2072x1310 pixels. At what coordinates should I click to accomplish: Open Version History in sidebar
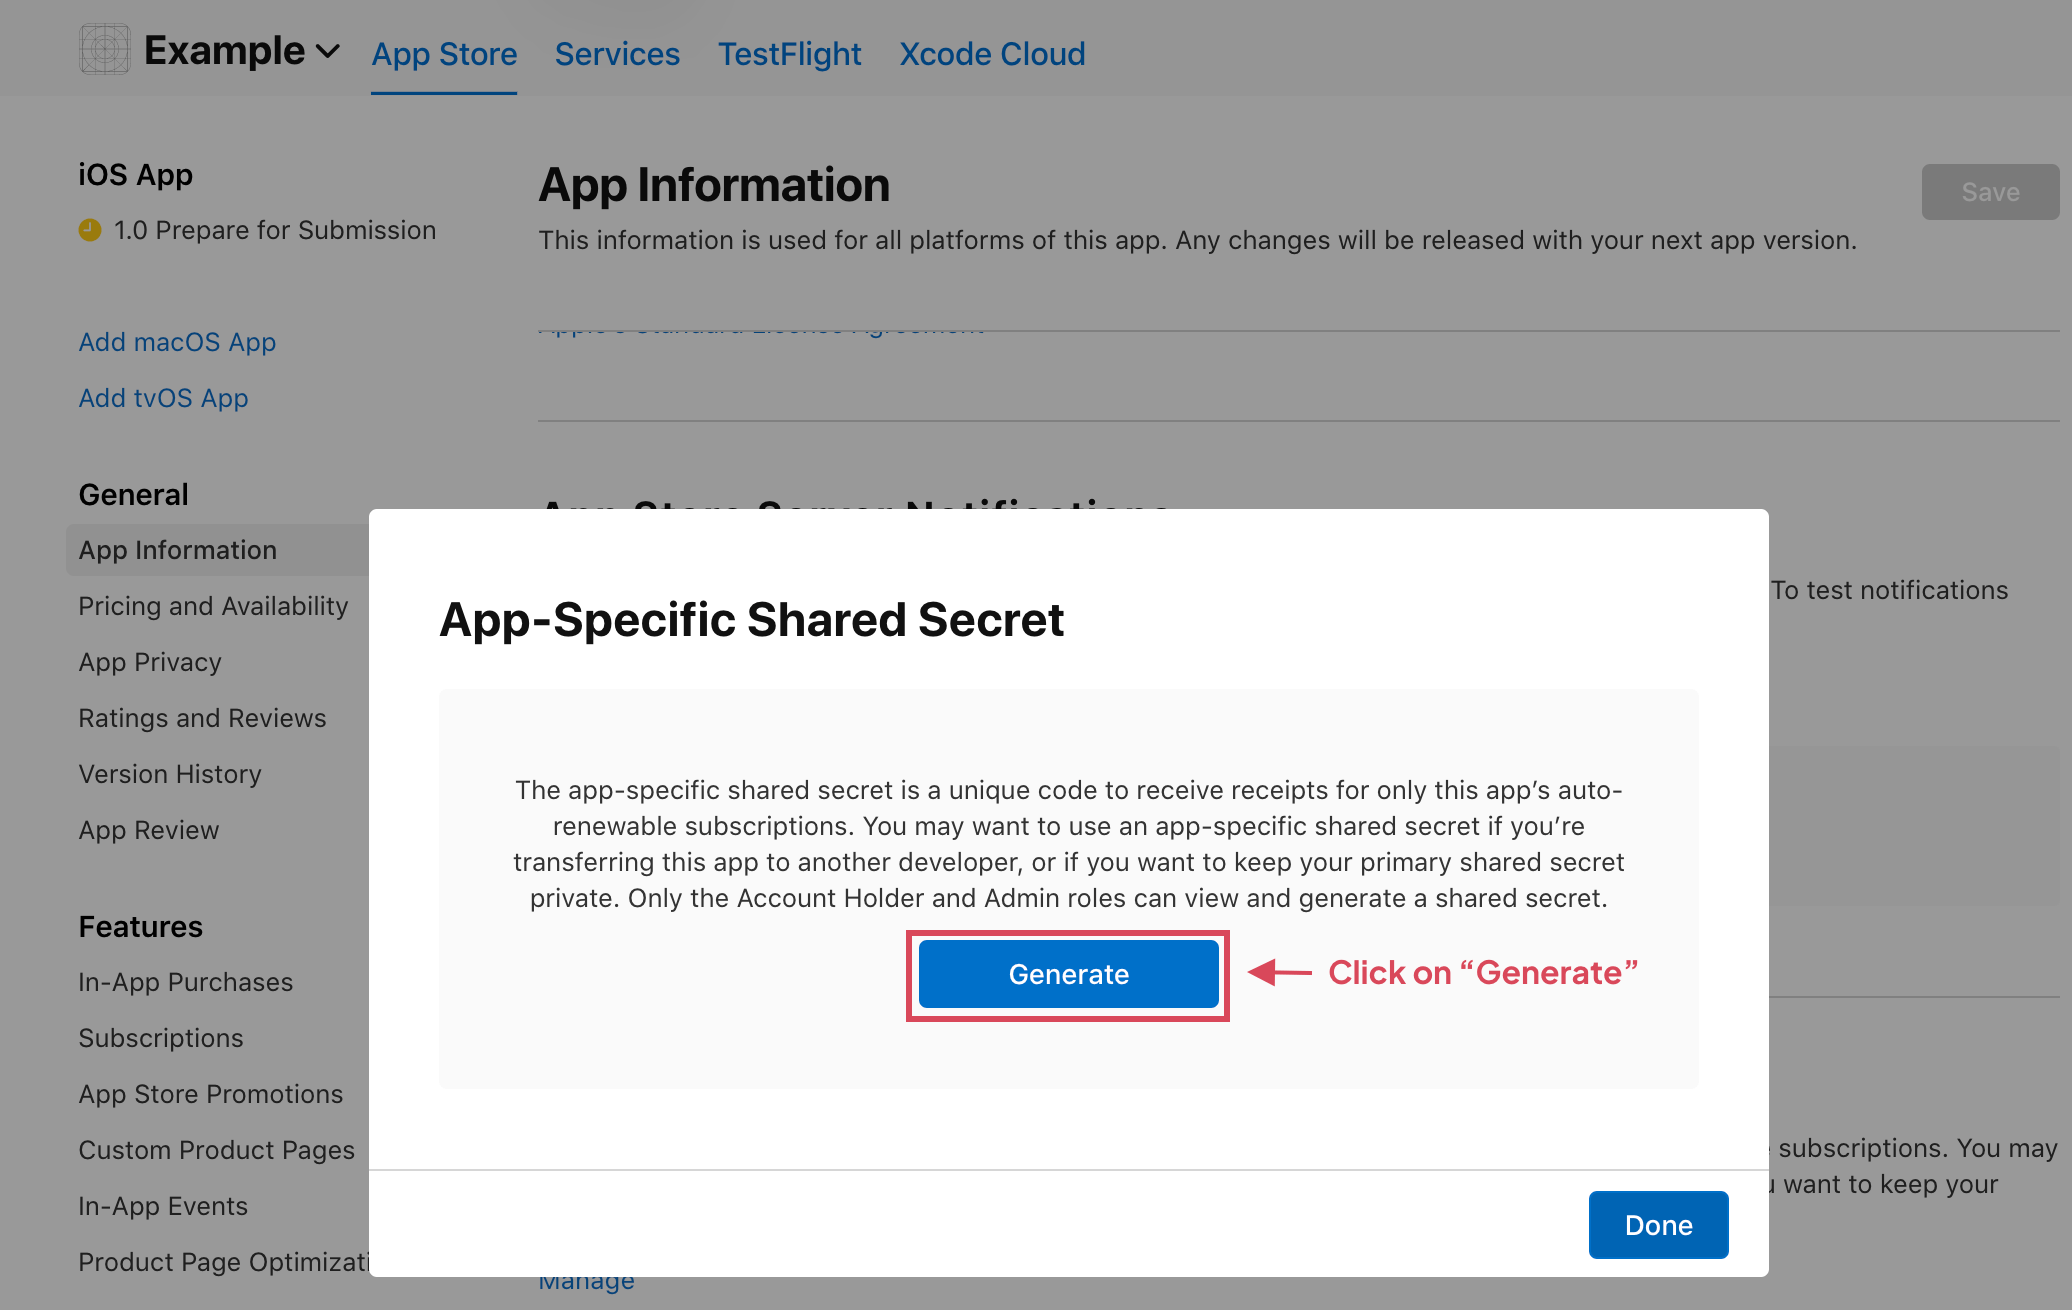pos(170,774)
